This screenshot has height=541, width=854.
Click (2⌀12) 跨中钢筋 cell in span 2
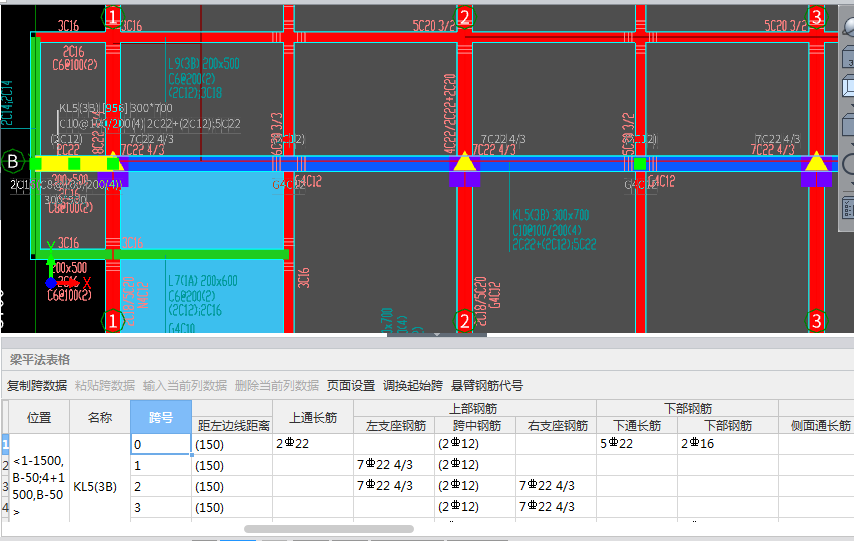coord(476,486)
